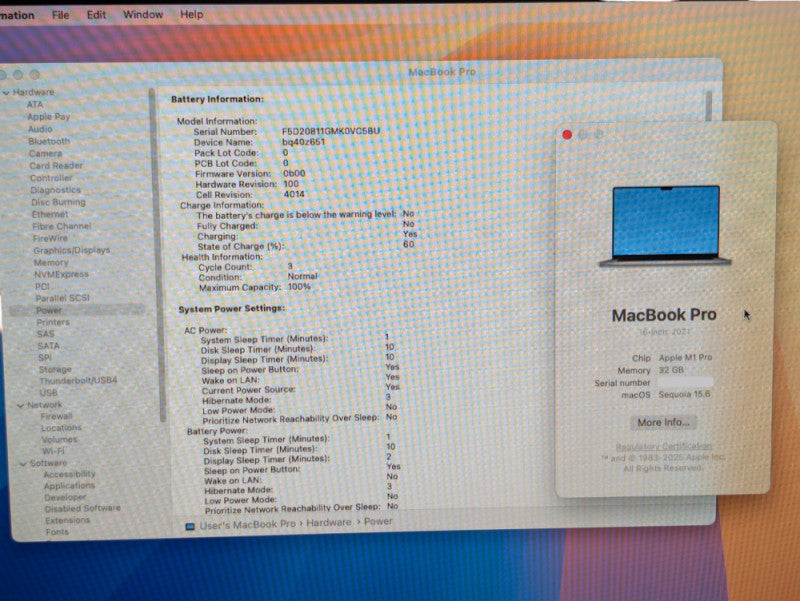
Task: Select FireWire in the sidebar
Action: pyautogui.click(x=50, y=238)
